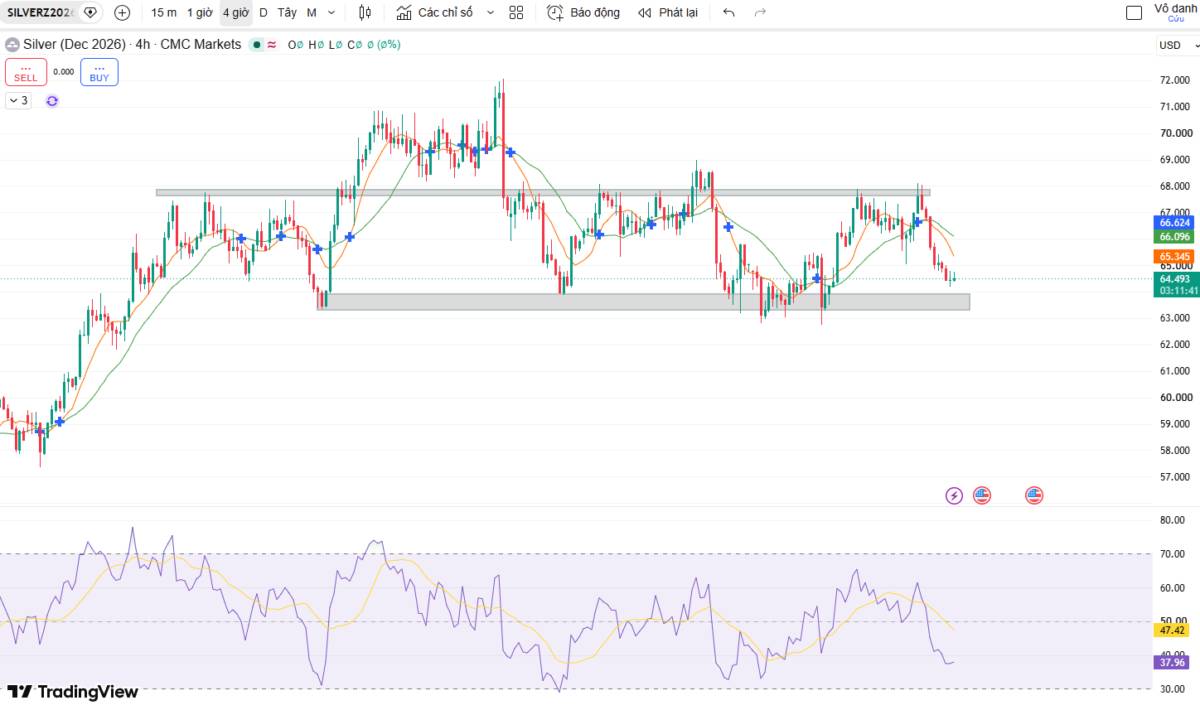Click the purple refresh icon beside legend toggle
The height and width of the screenshot is (710, 1200).
52,100
